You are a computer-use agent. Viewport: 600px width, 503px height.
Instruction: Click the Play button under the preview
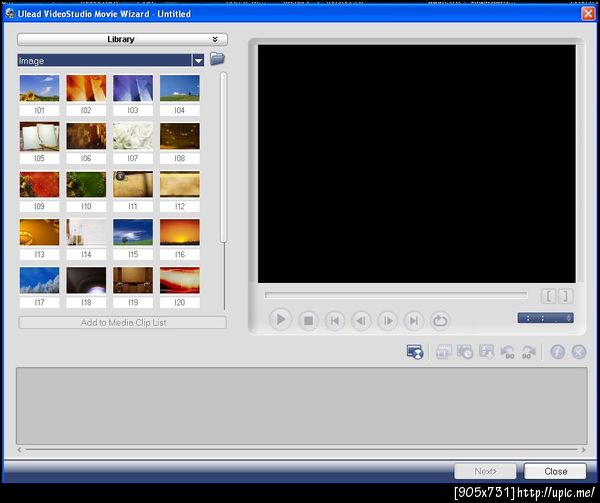281,321
